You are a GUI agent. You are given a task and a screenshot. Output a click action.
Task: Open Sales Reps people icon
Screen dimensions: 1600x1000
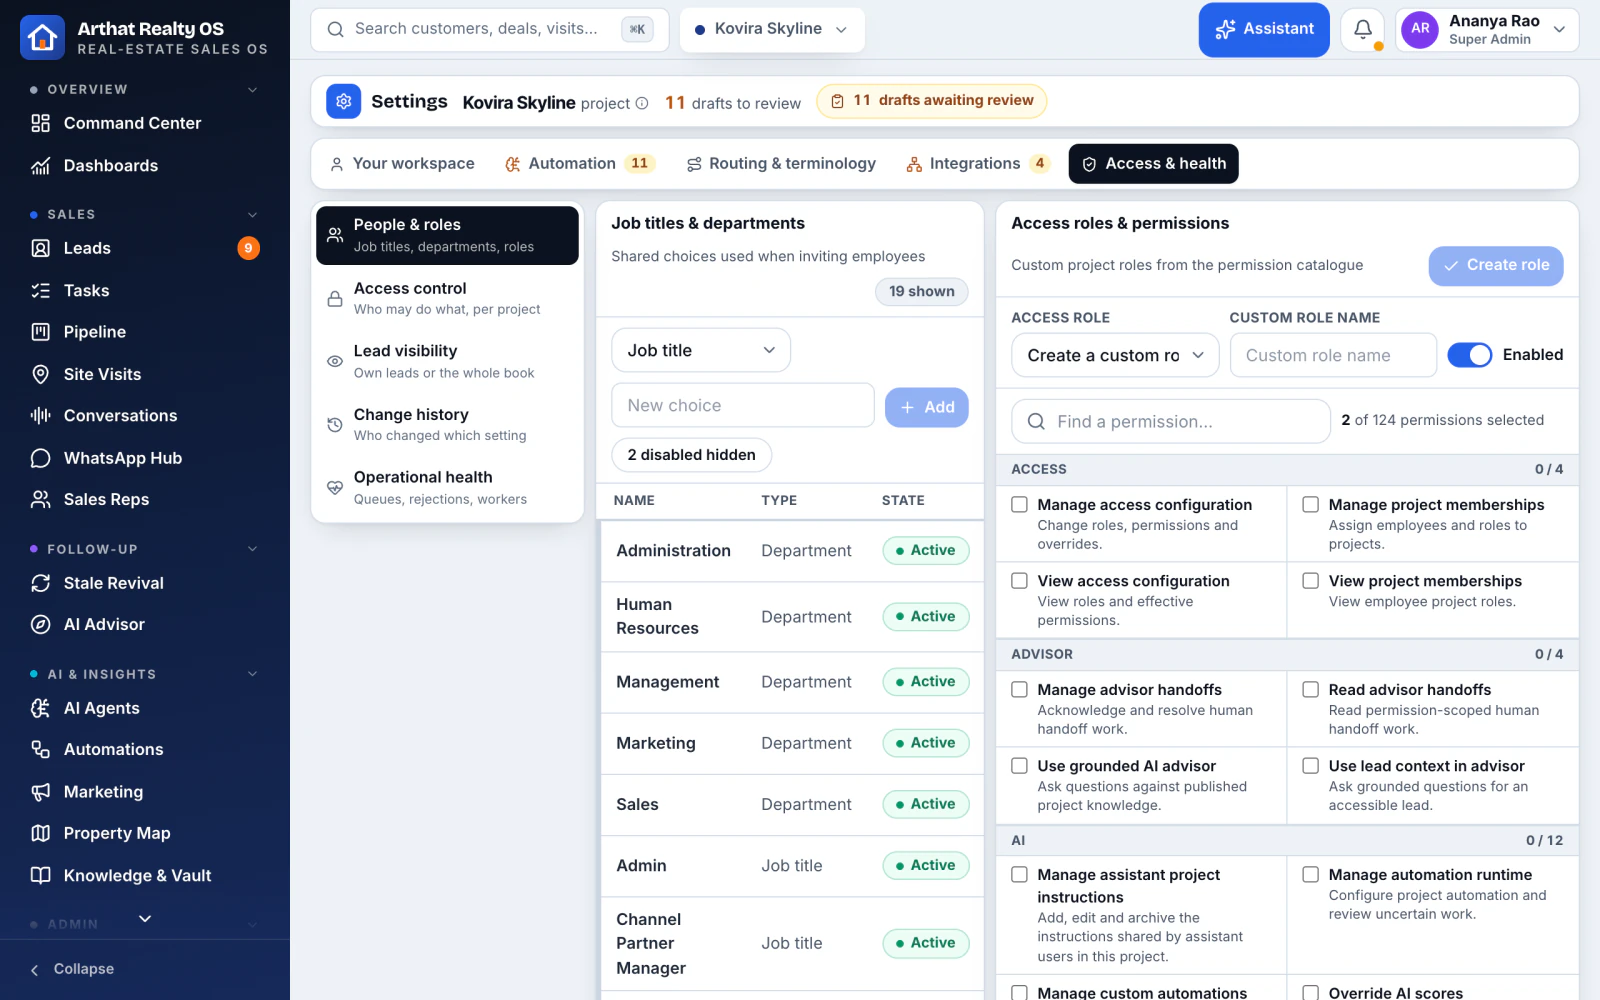pos(40,499)
